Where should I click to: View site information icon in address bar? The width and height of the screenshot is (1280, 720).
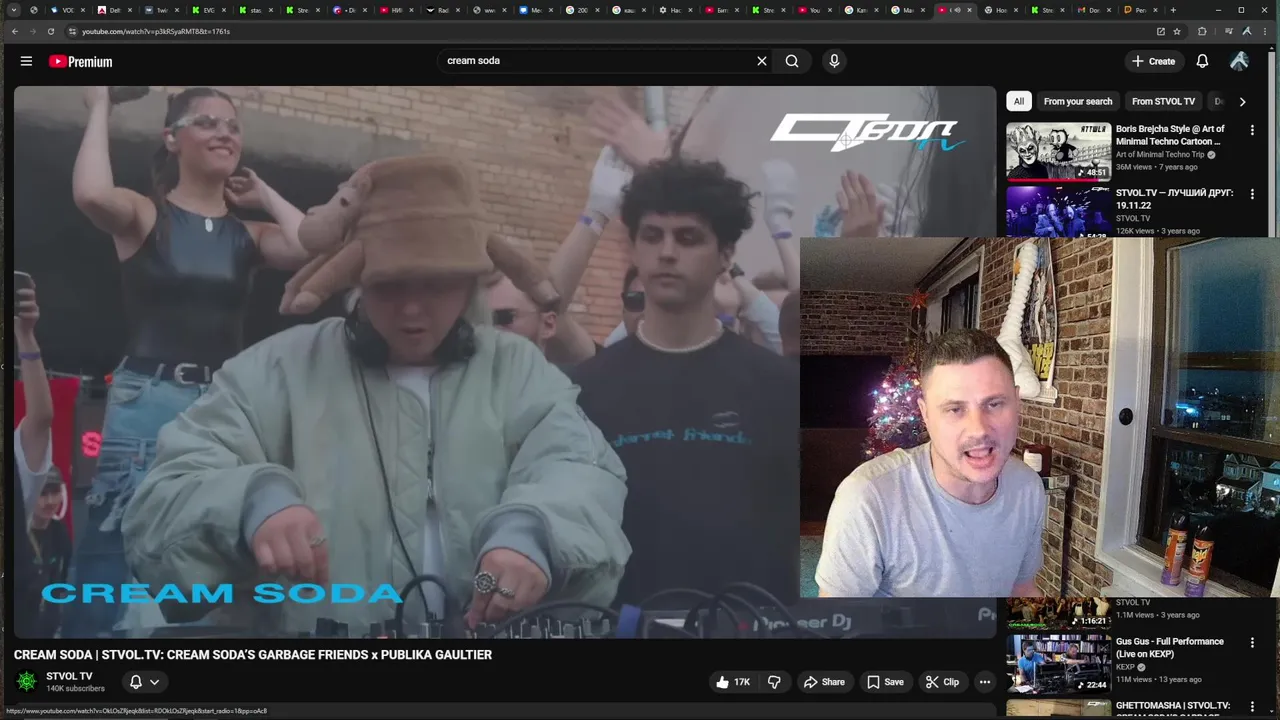tap(72, 31)
